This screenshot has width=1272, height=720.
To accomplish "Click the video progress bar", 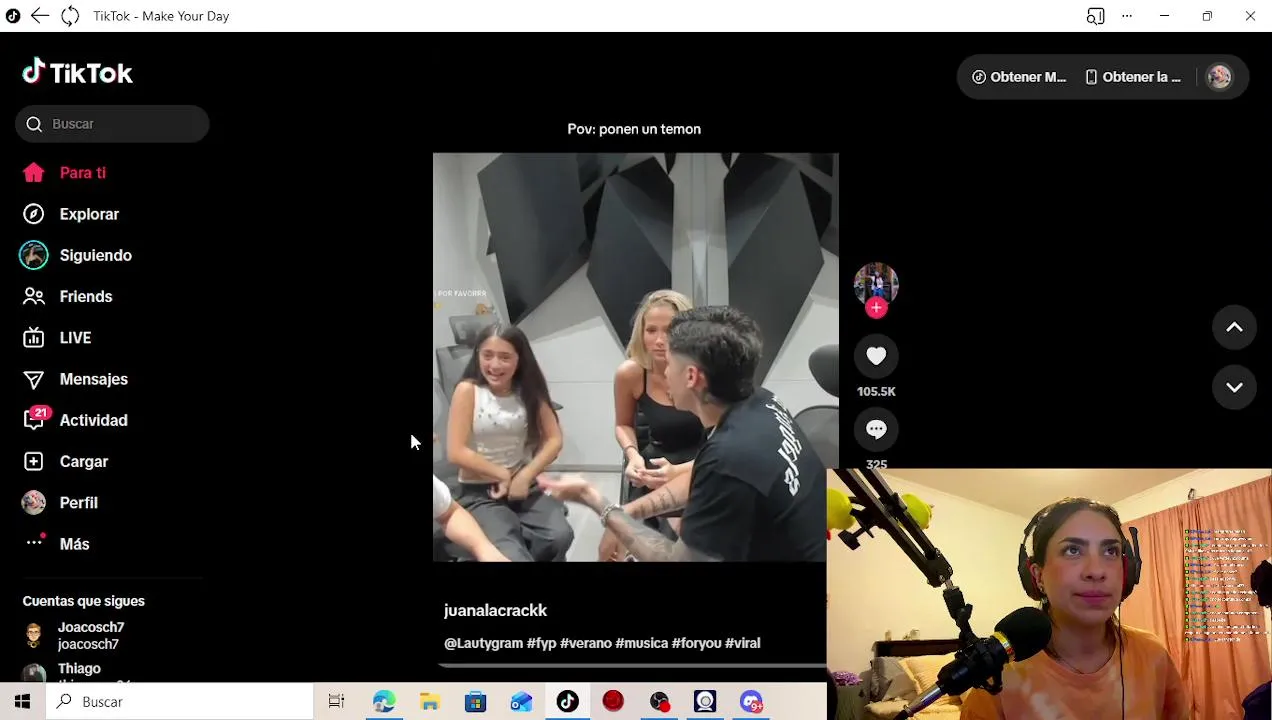I will 634,665.
